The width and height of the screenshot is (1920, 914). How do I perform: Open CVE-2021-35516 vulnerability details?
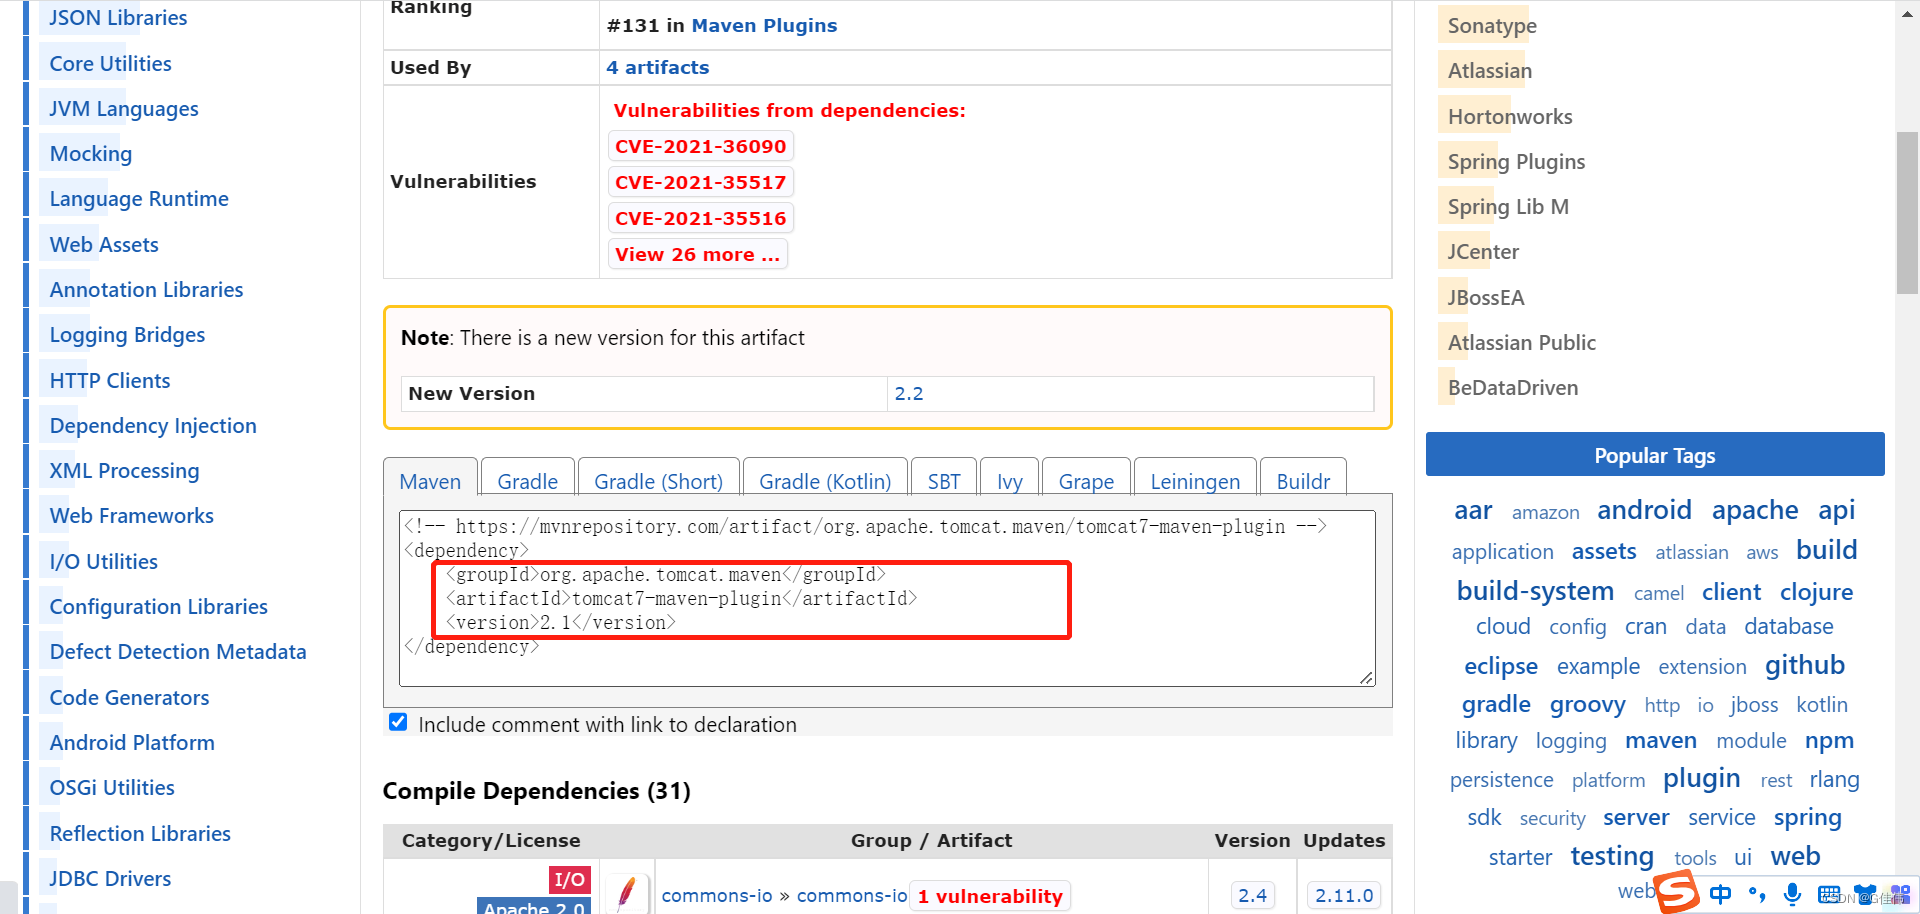pos(700,218)
